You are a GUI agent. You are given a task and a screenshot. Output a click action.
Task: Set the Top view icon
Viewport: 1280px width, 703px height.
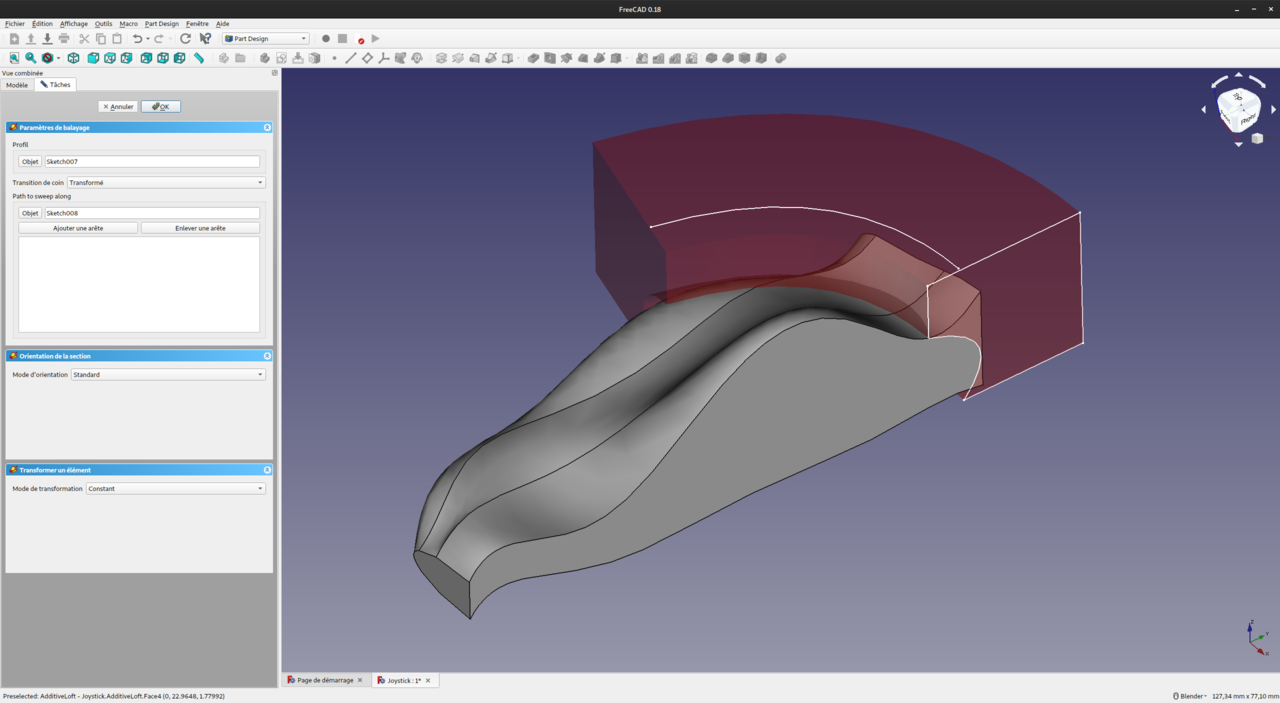pos(110,58)
